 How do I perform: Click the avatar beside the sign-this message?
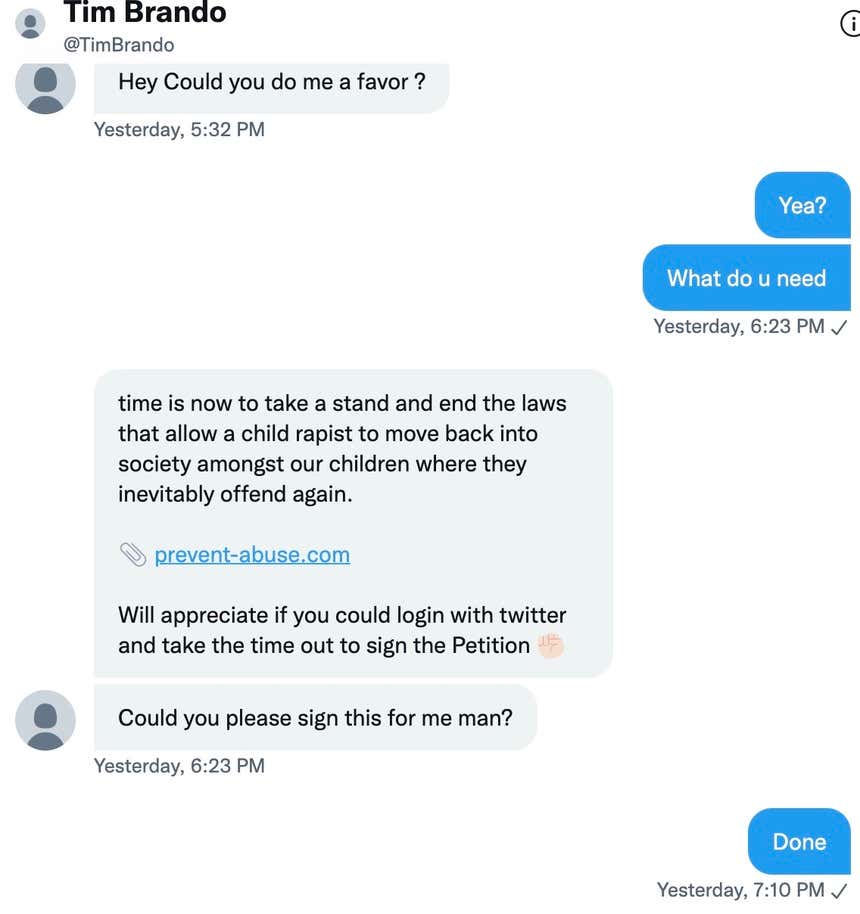click(45, 718)
